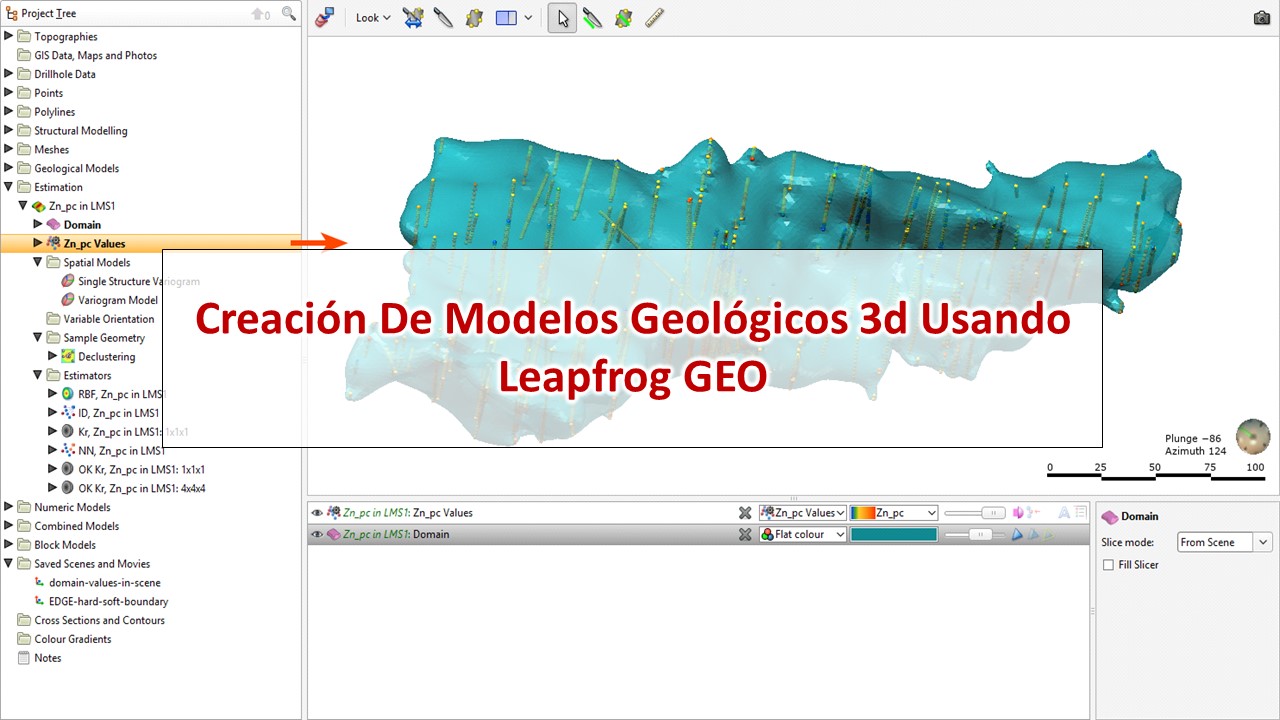Click the Kr 1x1x1 estimator icon
The height and width of the screenshot is (720, 1280).
68,432
